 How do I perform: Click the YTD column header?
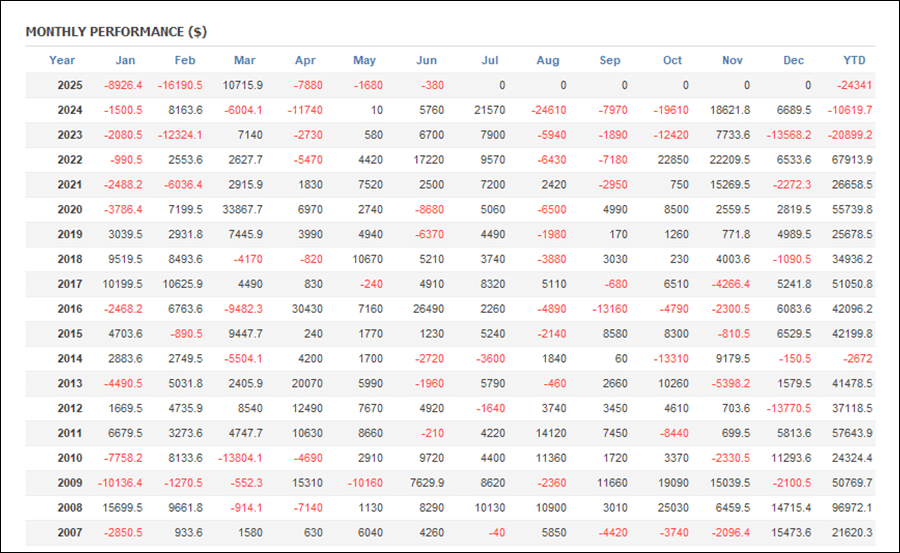[854, 60]
